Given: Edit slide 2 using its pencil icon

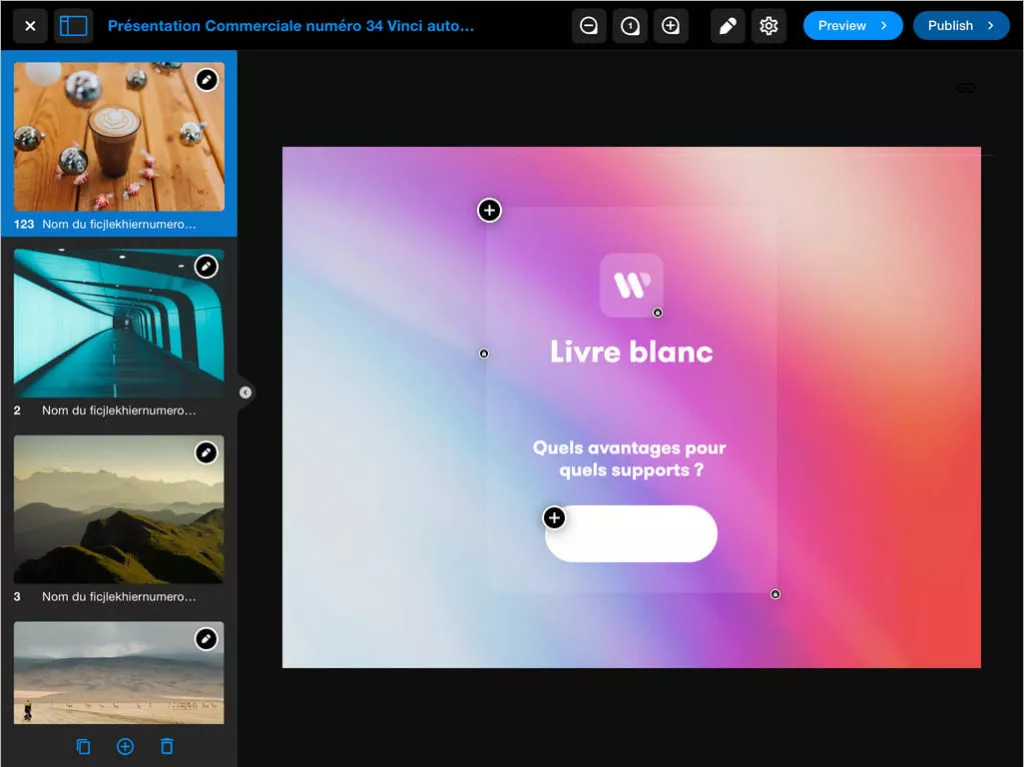Looking at the screenshot, I should [x=206, y=267].
